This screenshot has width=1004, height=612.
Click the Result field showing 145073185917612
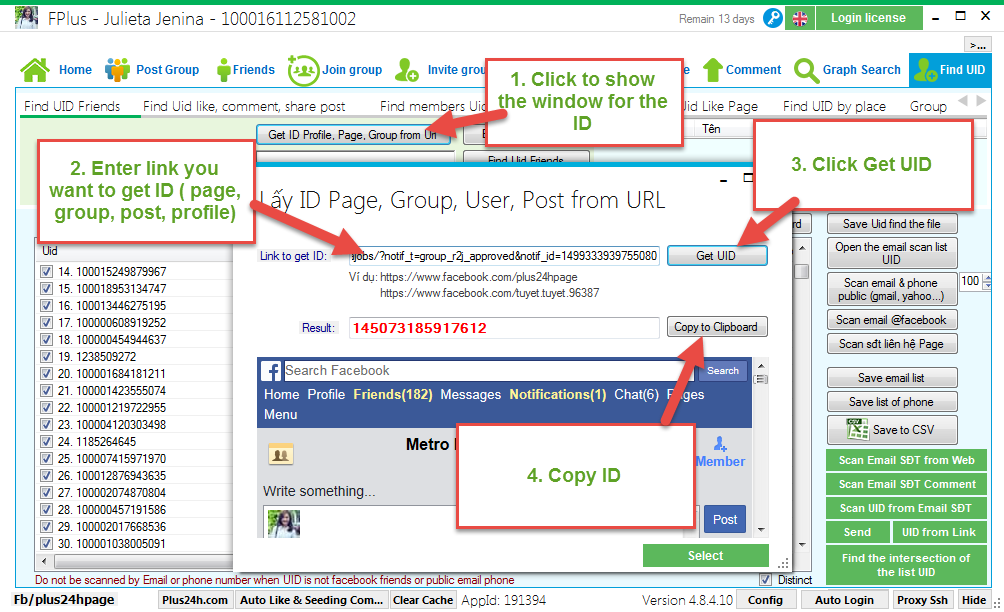[504, 328]
